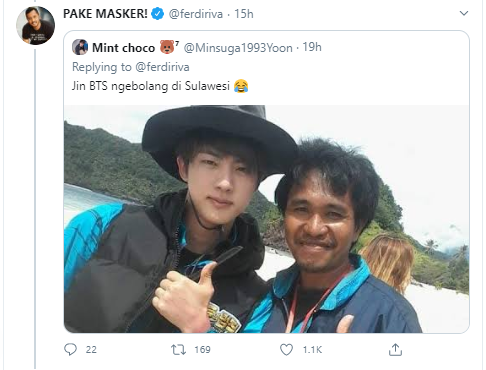Click the retweet arrows icon

(178, 350)
